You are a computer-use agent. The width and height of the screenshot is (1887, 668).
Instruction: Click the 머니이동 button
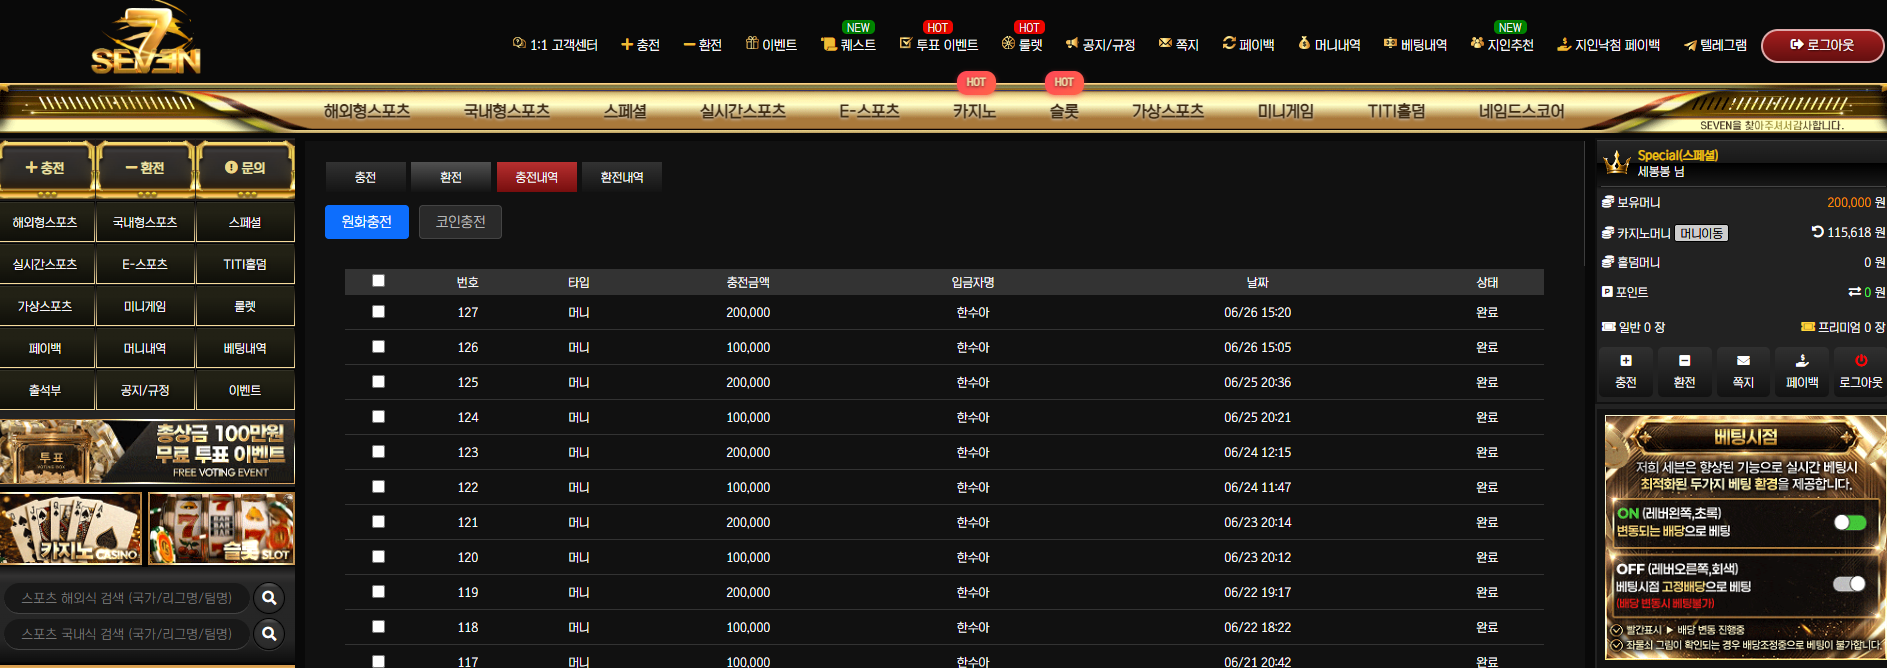(x=1701, y=233)
